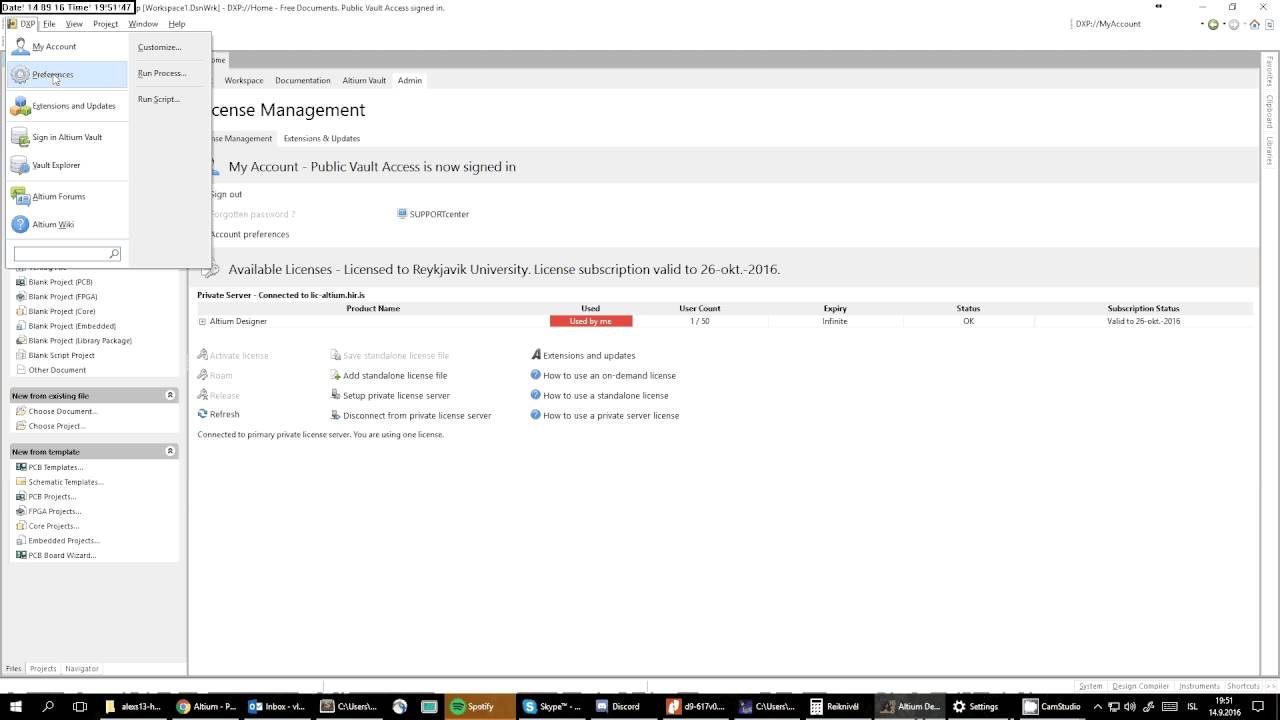Choose Customize... in the DXP menu
The height and width of the screenshot is (720, 1280).
pyautogui.click(x=160, y=47)
